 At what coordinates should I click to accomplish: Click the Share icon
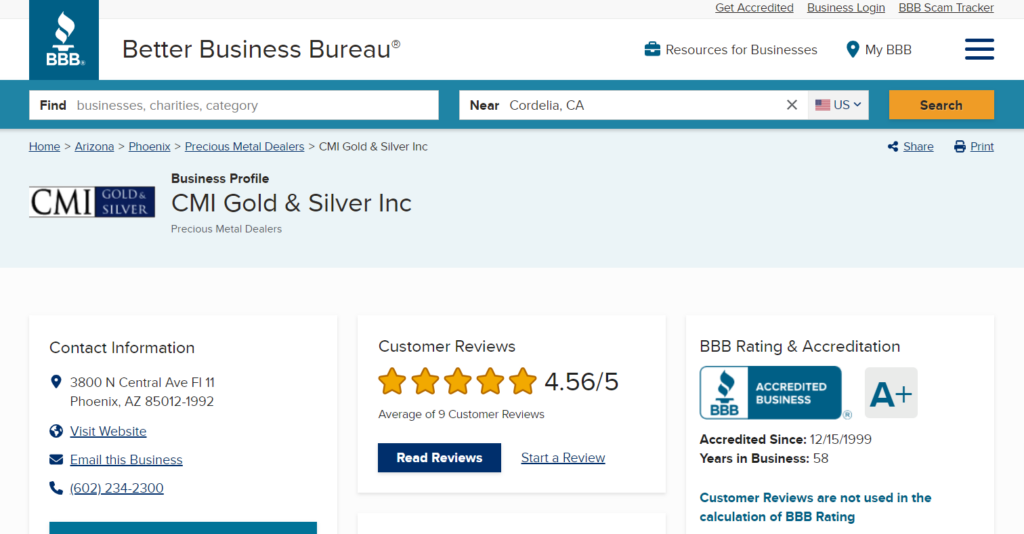[x=893, y=147]
